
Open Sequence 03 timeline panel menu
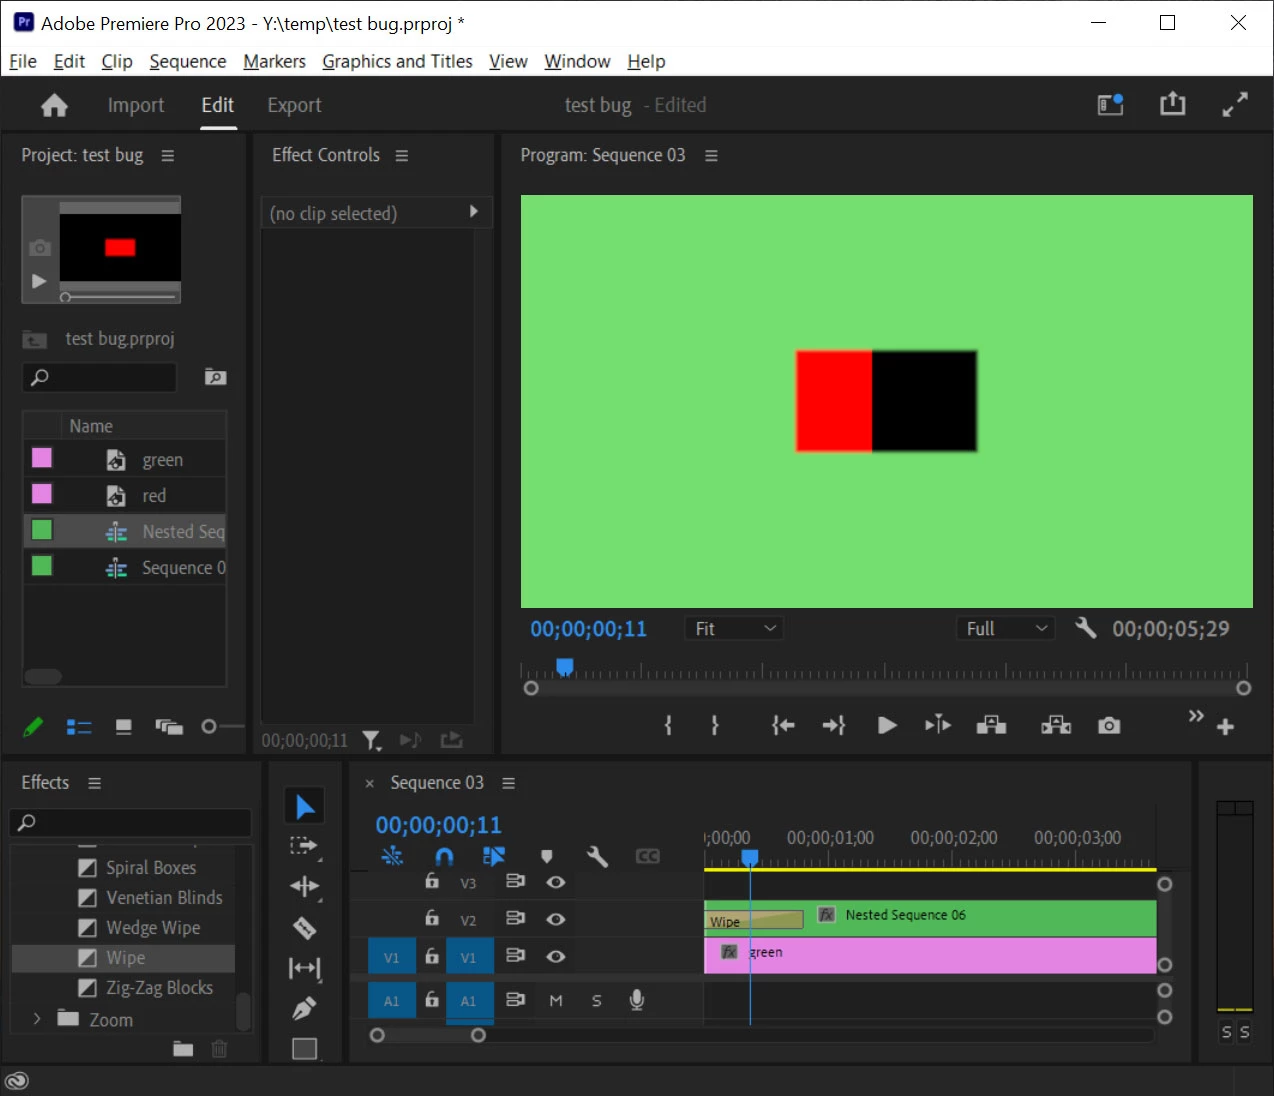508,783
